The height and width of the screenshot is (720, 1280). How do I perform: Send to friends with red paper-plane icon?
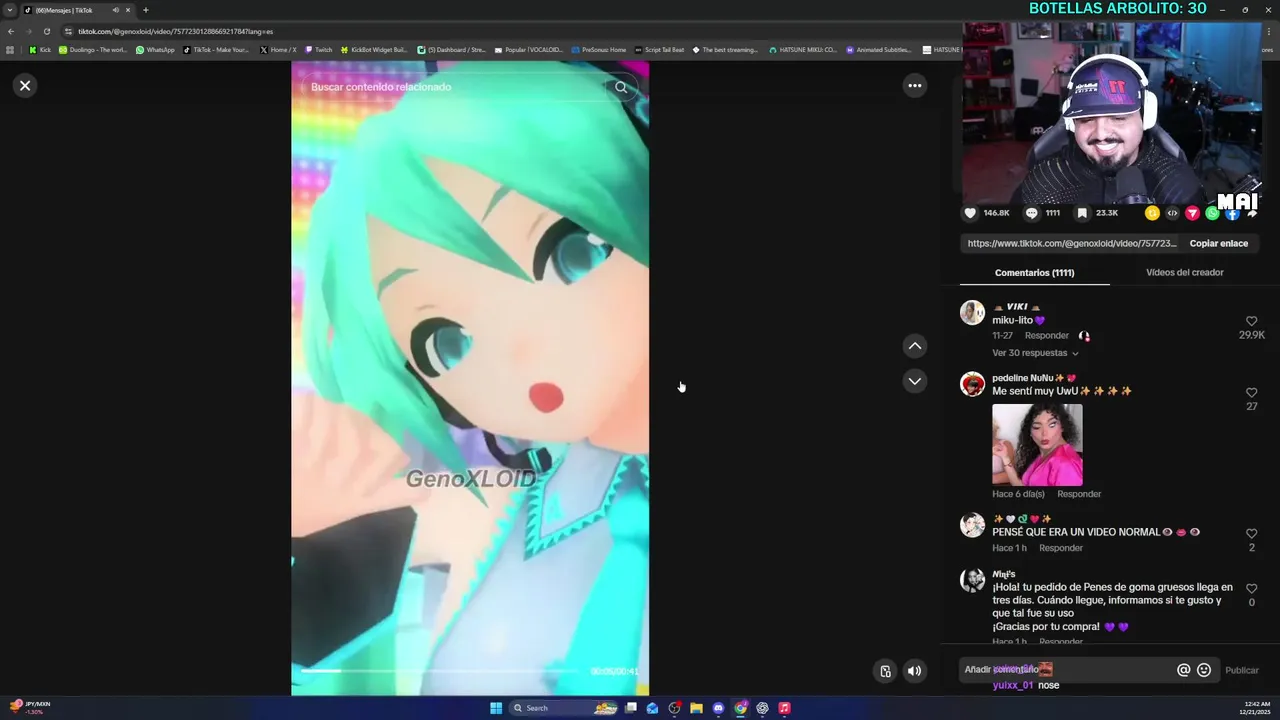[x=1192, y=213]
